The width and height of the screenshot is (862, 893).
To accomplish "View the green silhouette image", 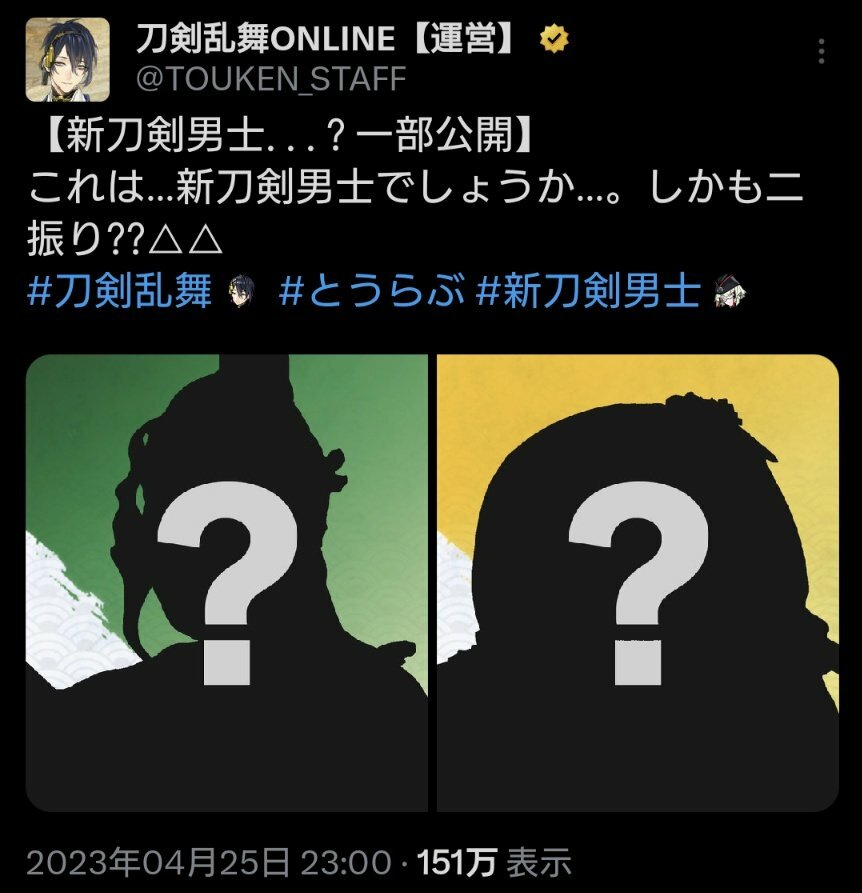I will (227, 583).
